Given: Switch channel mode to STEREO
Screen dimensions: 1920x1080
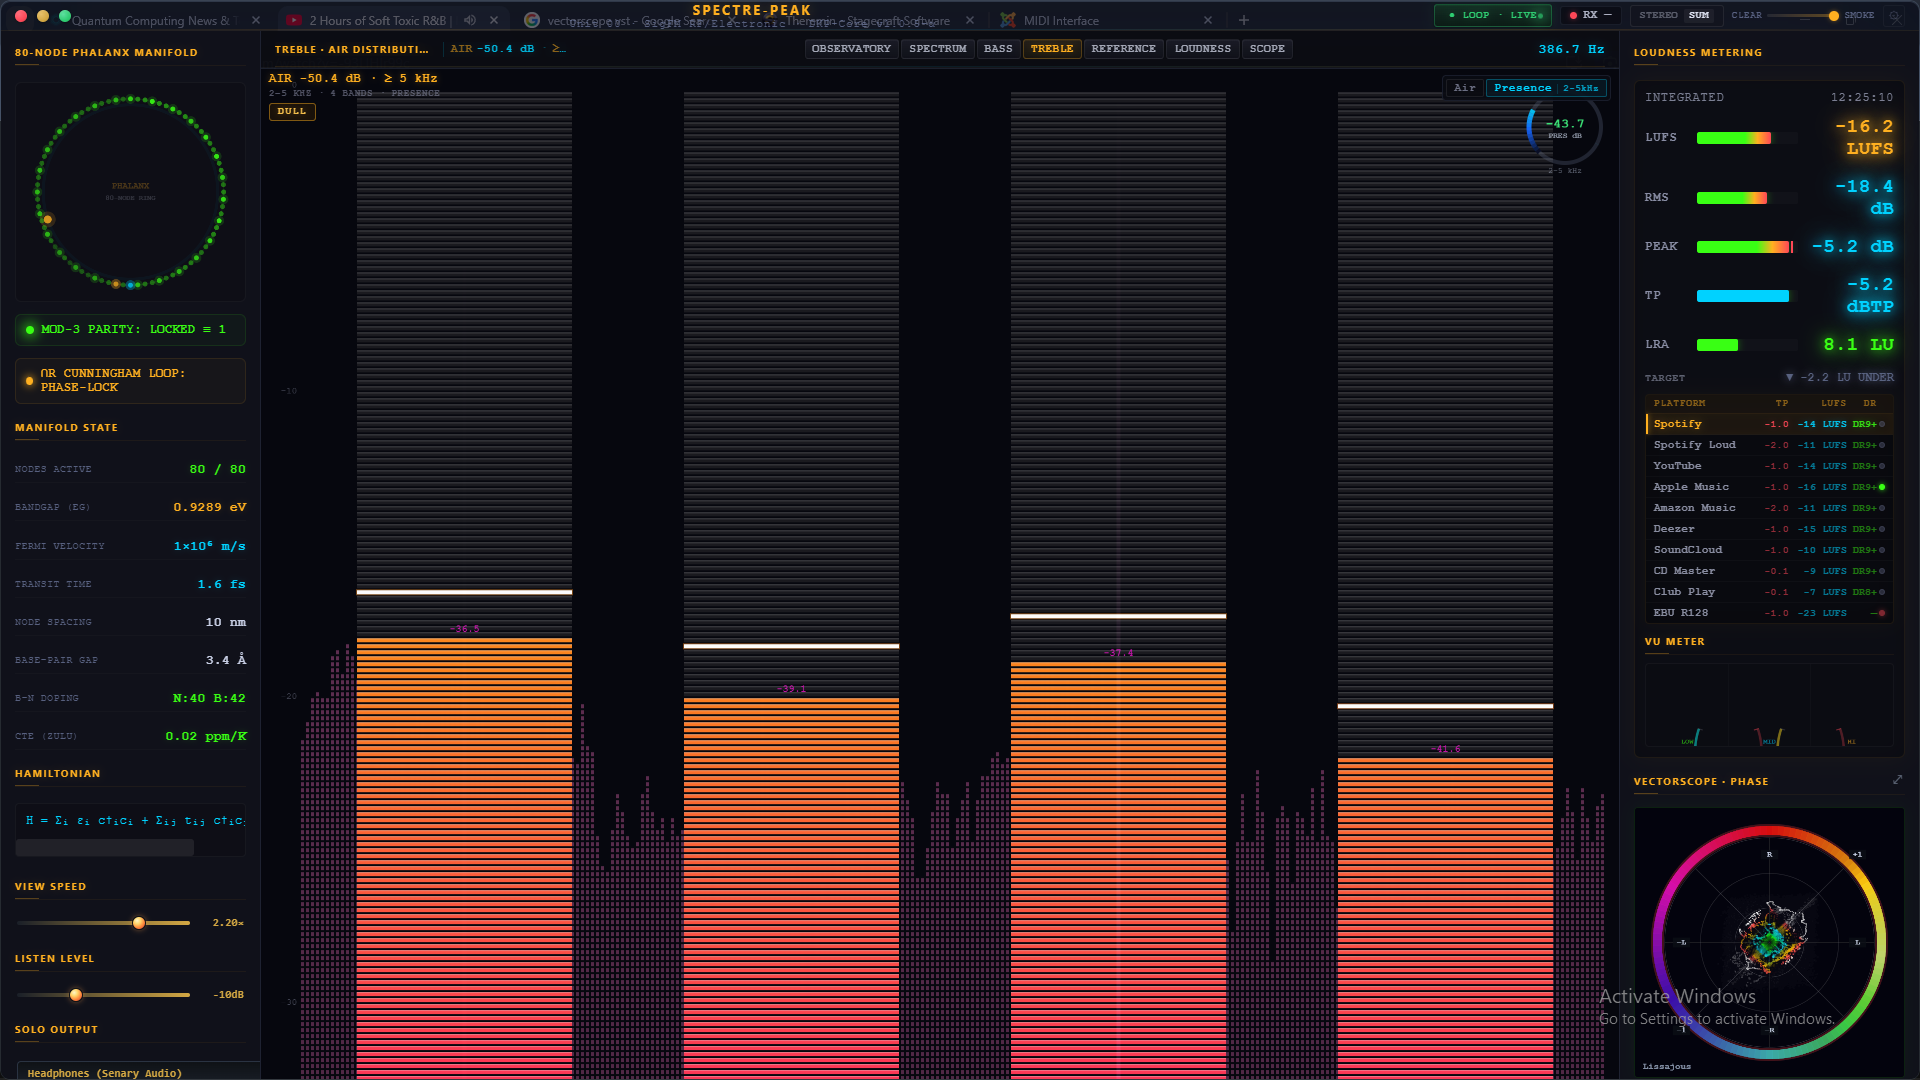Looking at the screenshot, I should [1658, 15].
